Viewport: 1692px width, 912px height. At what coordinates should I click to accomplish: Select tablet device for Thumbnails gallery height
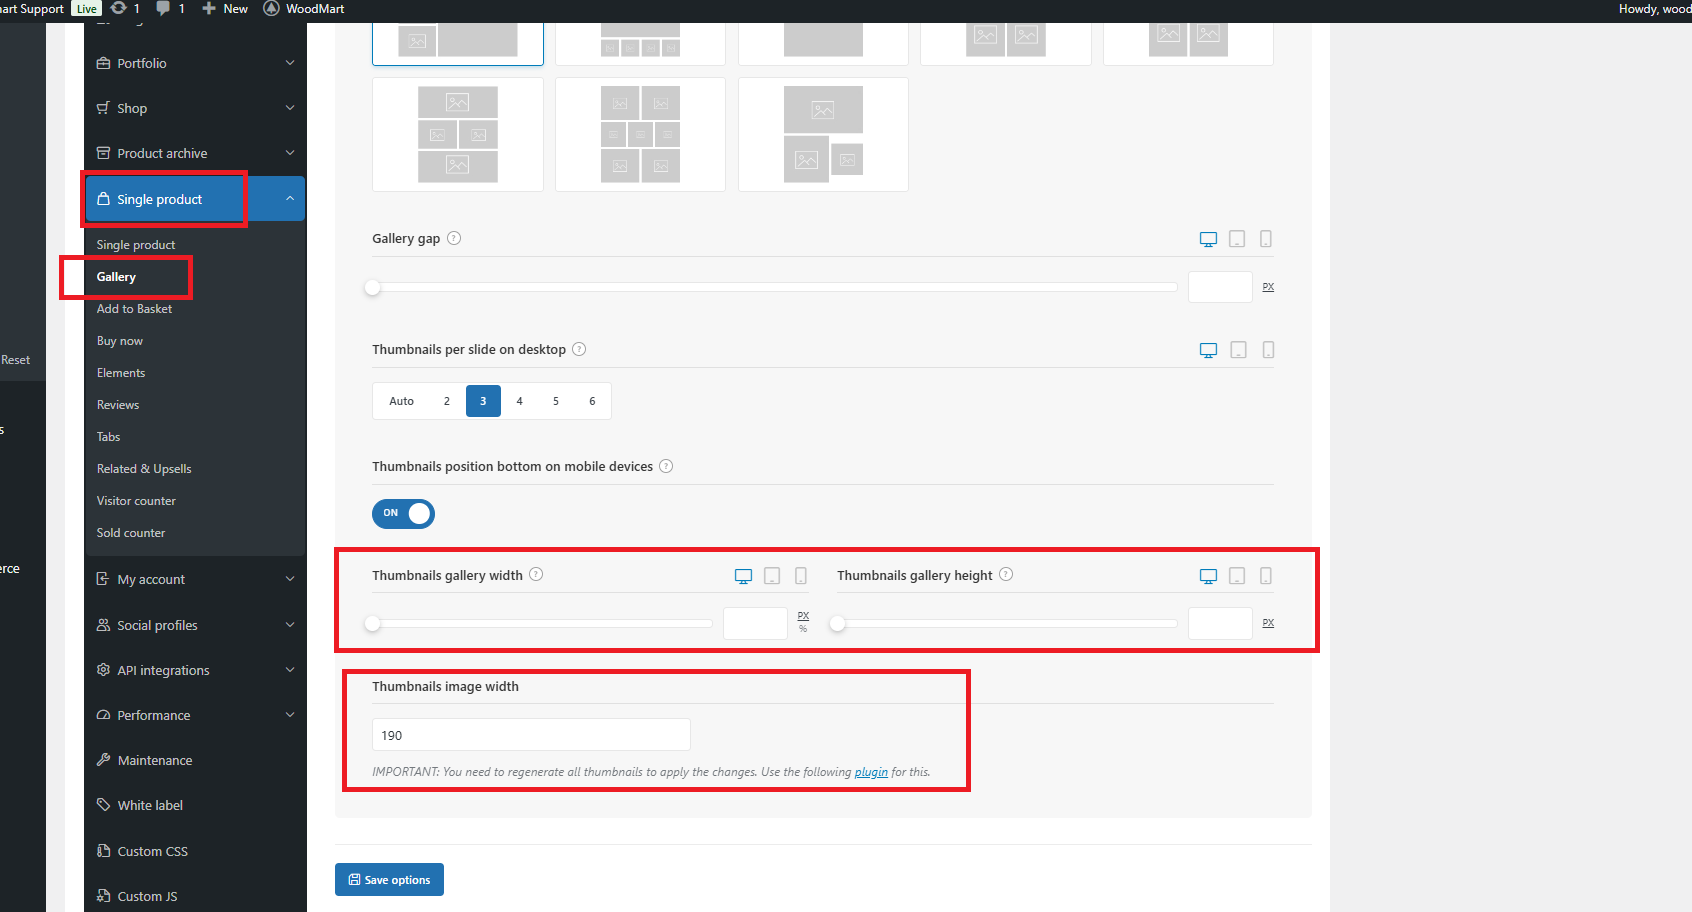[1237, 576]
